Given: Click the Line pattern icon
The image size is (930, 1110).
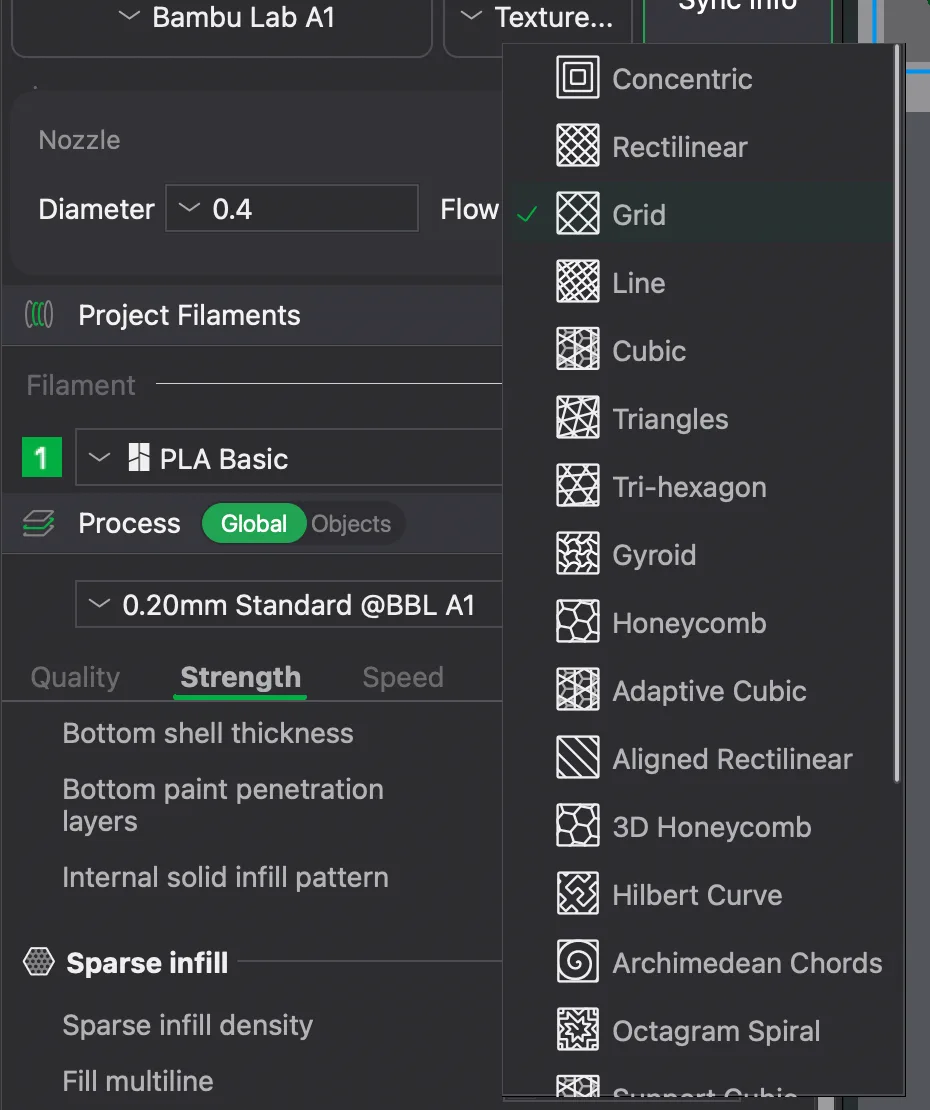Looking at the screenshot, I should tap(578, 281).
